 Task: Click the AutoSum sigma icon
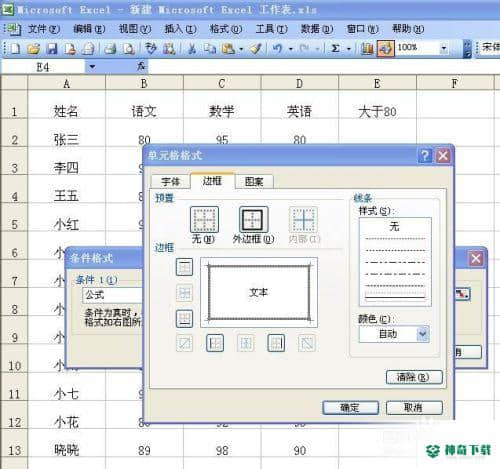pos(335,49)
